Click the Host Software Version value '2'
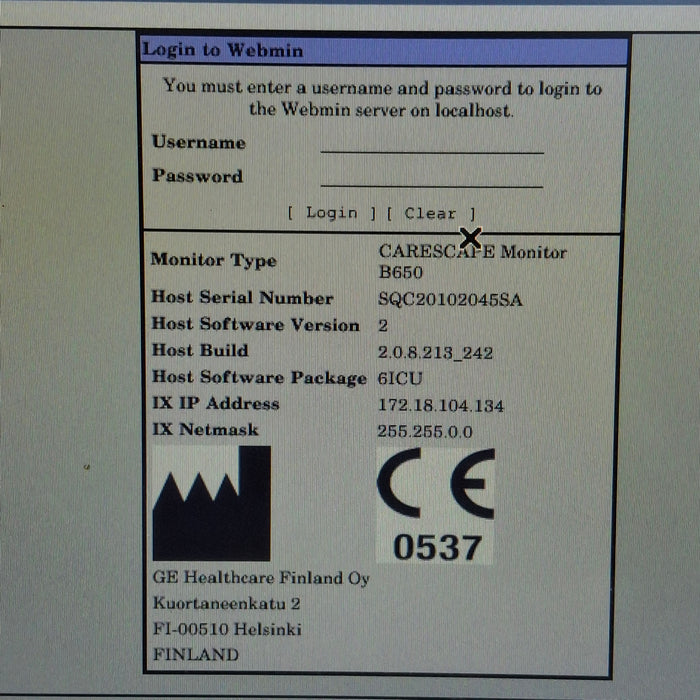 (x=383, y=326)
